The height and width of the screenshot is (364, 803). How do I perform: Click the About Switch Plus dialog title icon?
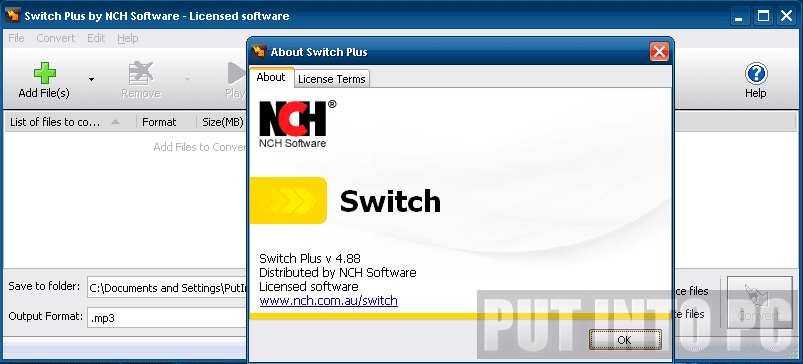(259, 52)
